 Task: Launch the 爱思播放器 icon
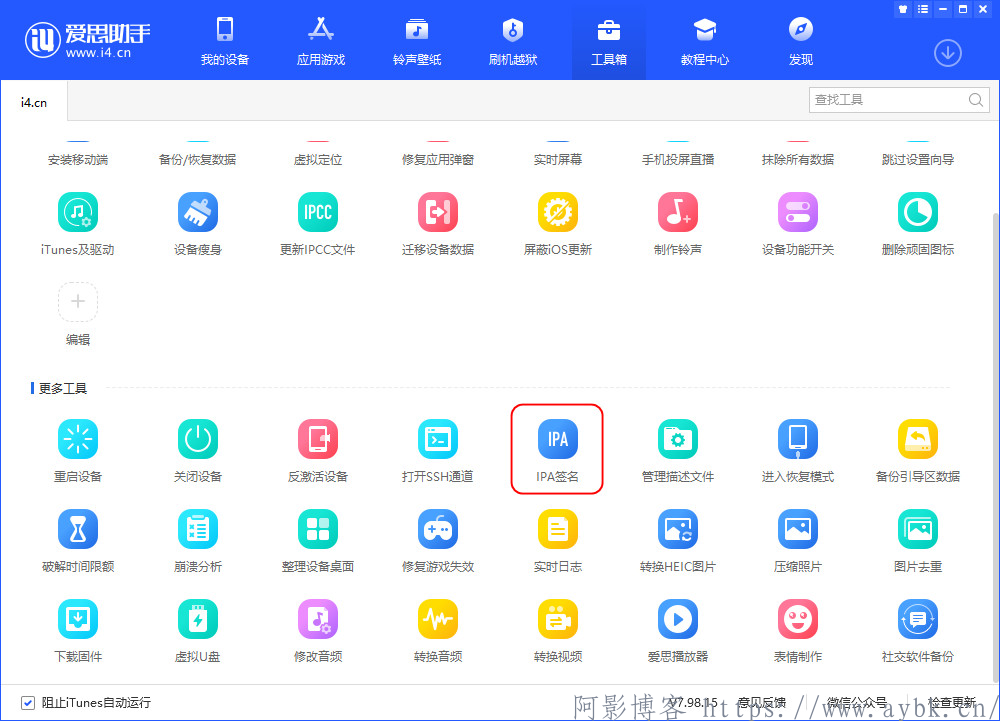[x=677, y=620]
